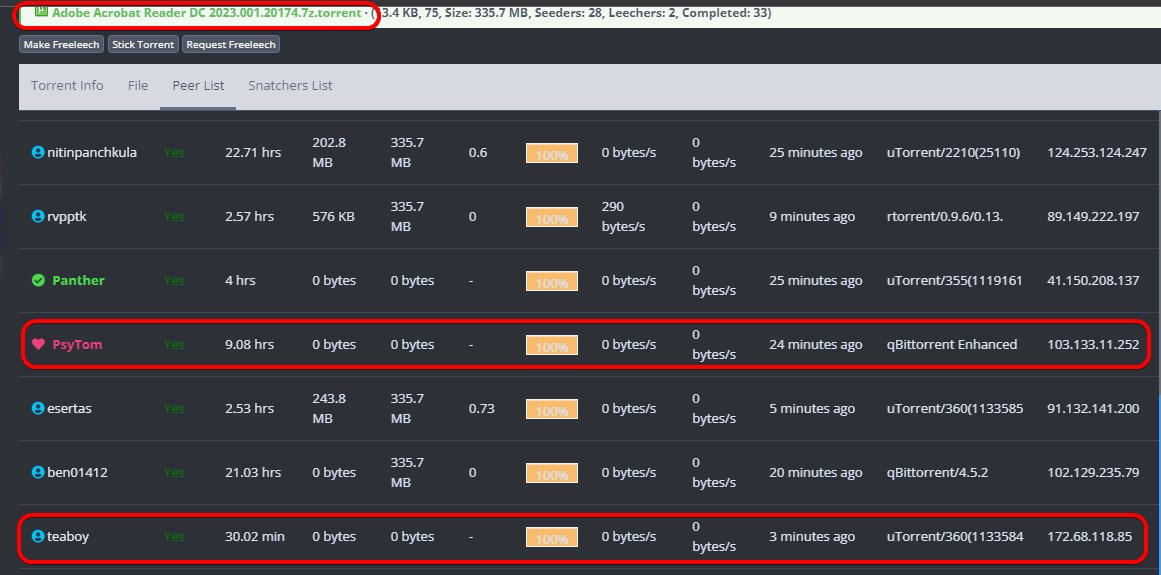Click the green torrent file icon beside Adobe Acrobat title

pos(41,10)
